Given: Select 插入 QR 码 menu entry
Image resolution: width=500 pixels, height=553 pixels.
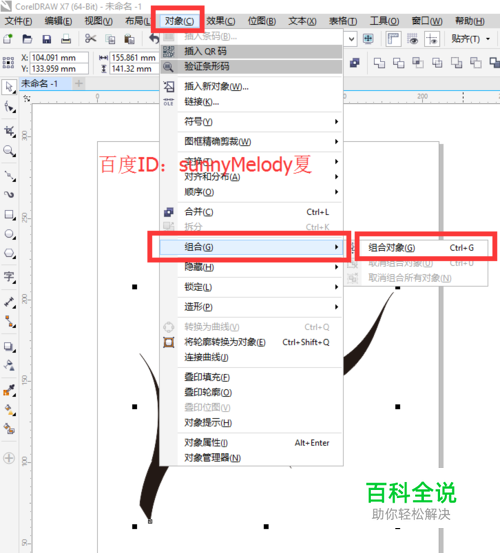Looking at the screenshot, I should point(252,51).
